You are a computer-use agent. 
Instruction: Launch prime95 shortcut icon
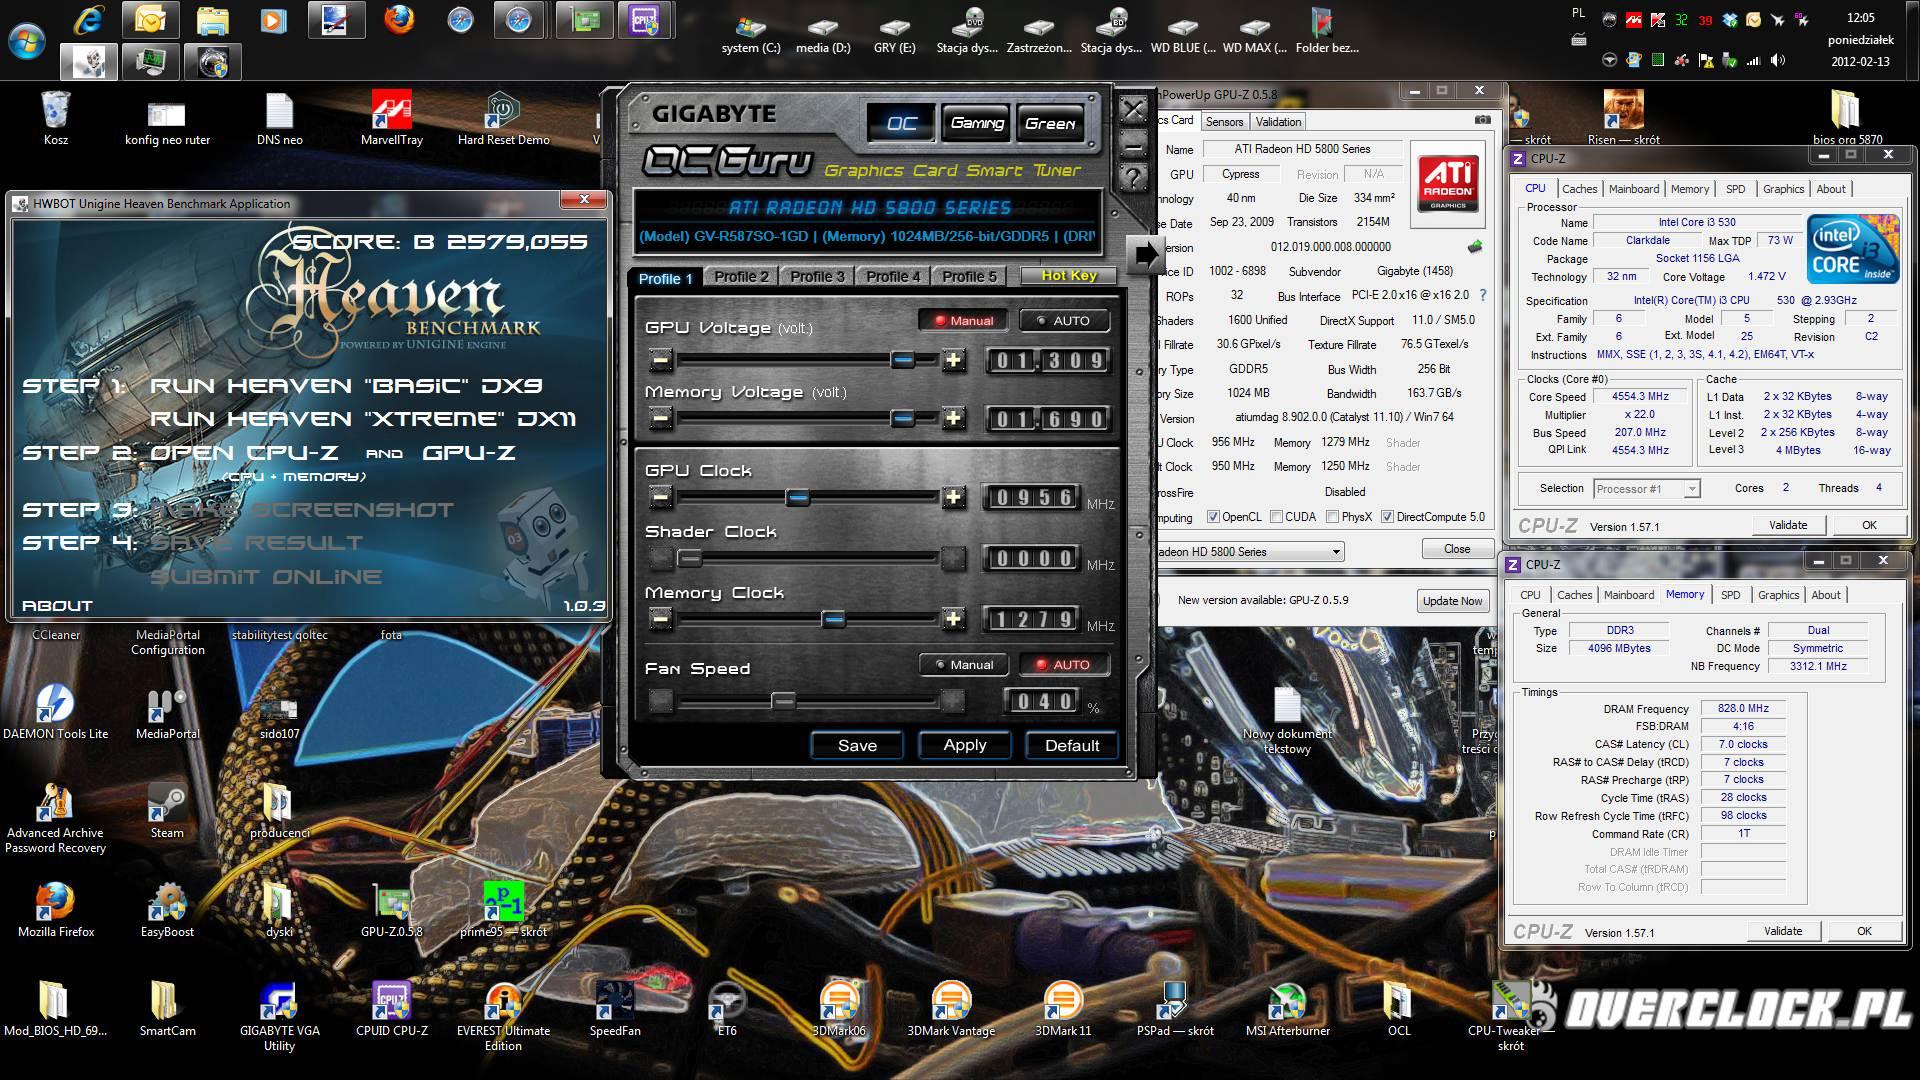pos(503,910)
